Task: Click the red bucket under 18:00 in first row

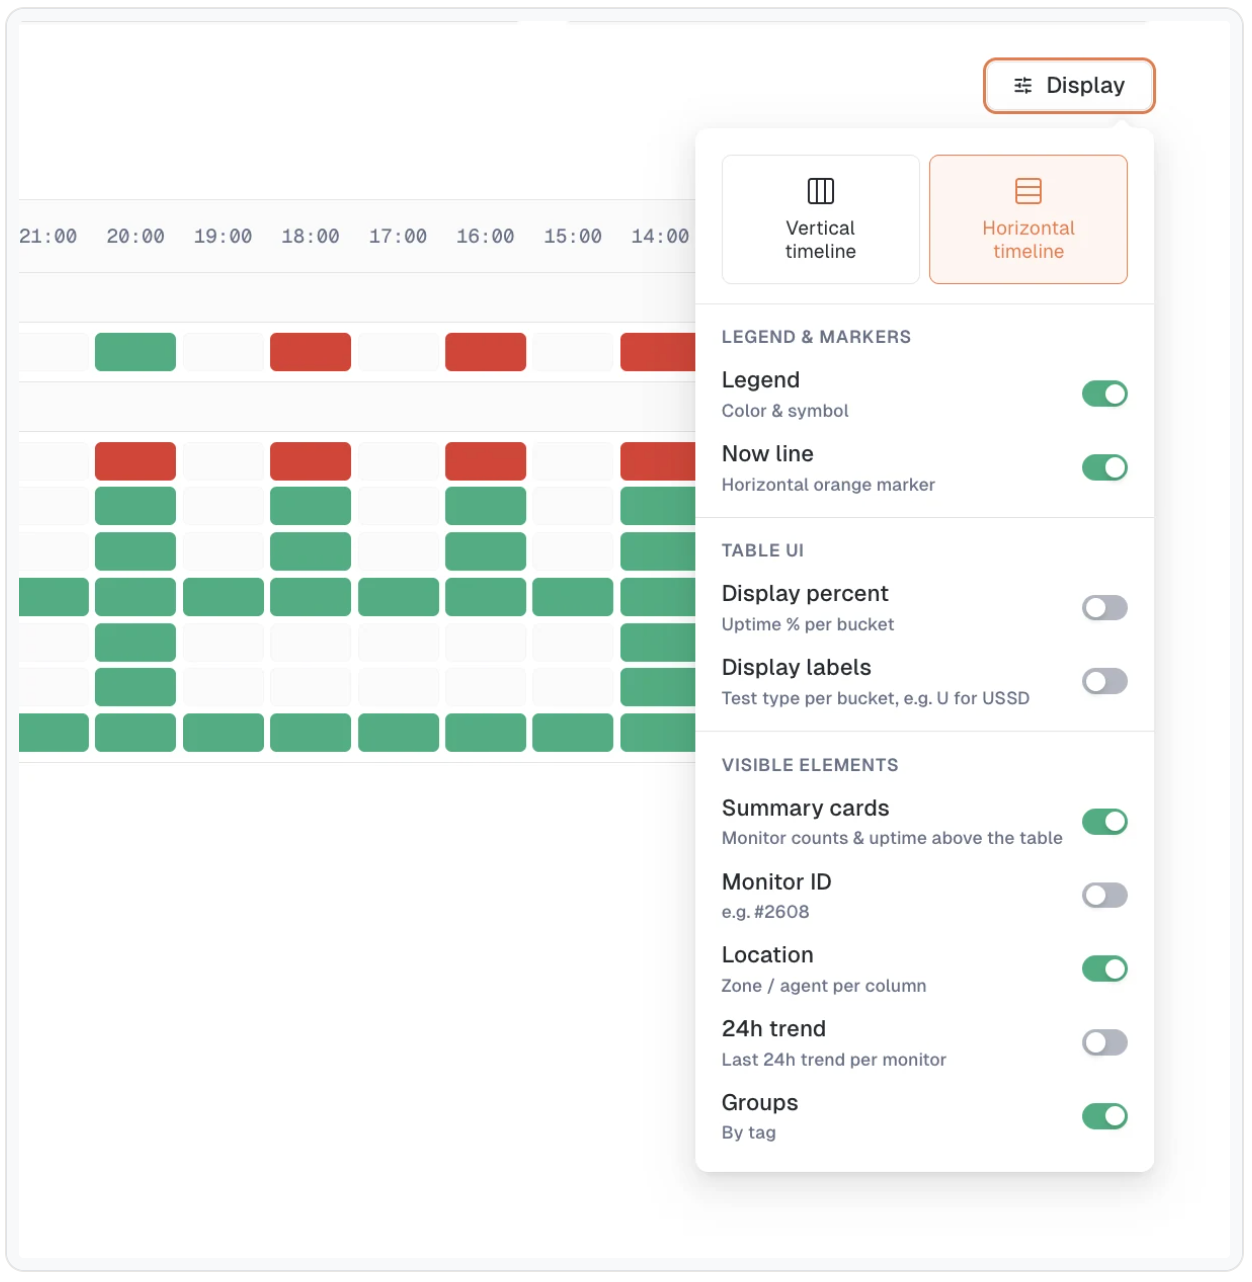Action: tap(310, 352)
